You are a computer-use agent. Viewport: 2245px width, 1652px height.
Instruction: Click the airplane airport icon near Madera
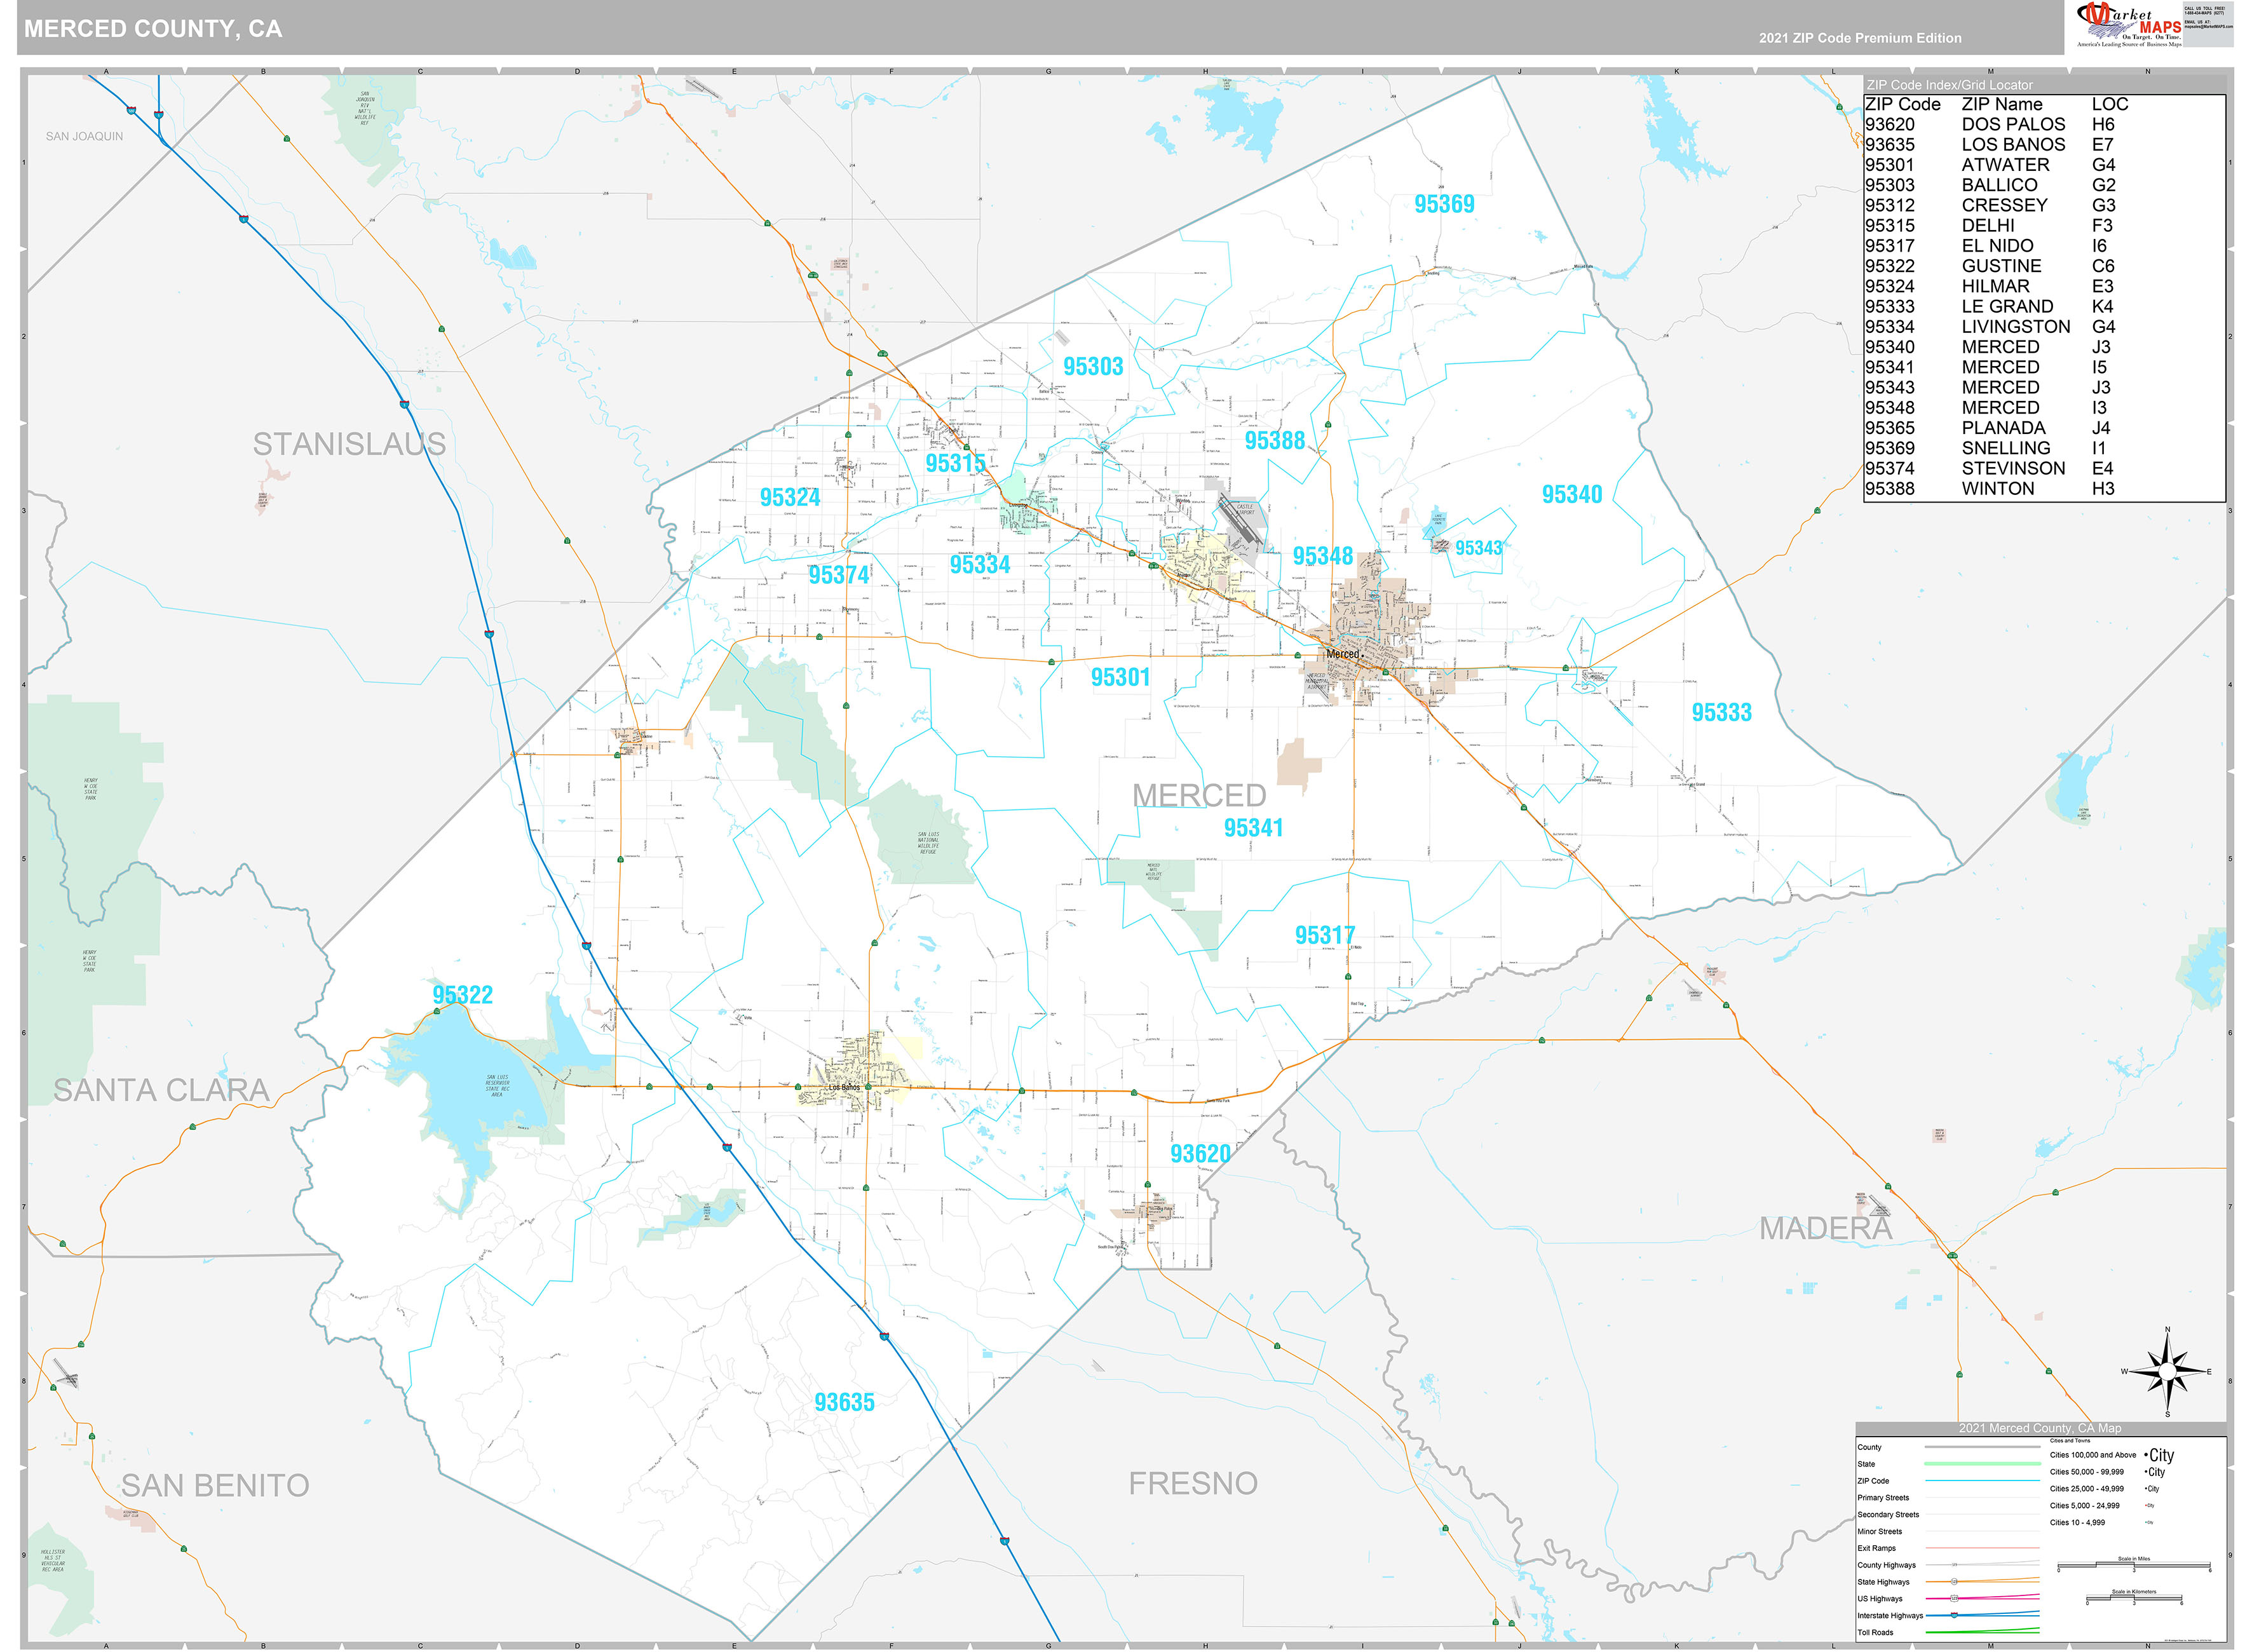[x=1881, y=1206]
